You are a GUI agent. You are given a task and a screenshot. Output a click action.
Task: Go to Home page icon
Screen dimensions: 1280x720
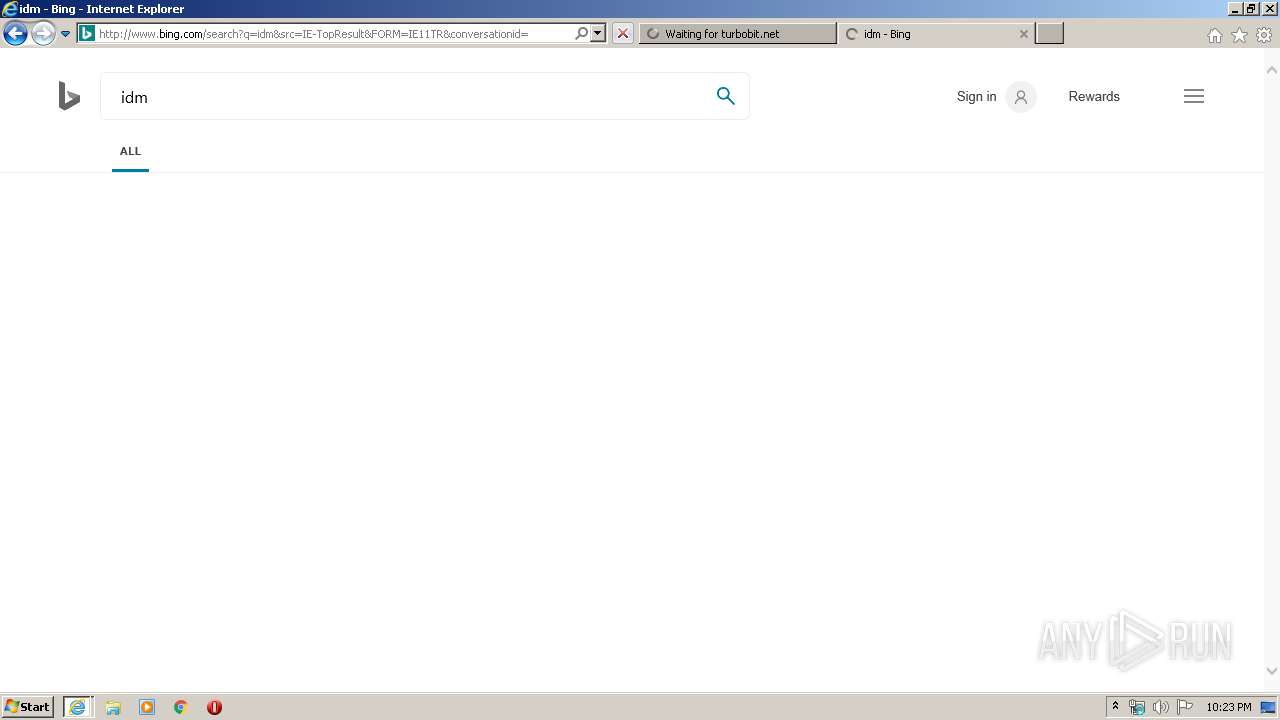click(1215, 35)
